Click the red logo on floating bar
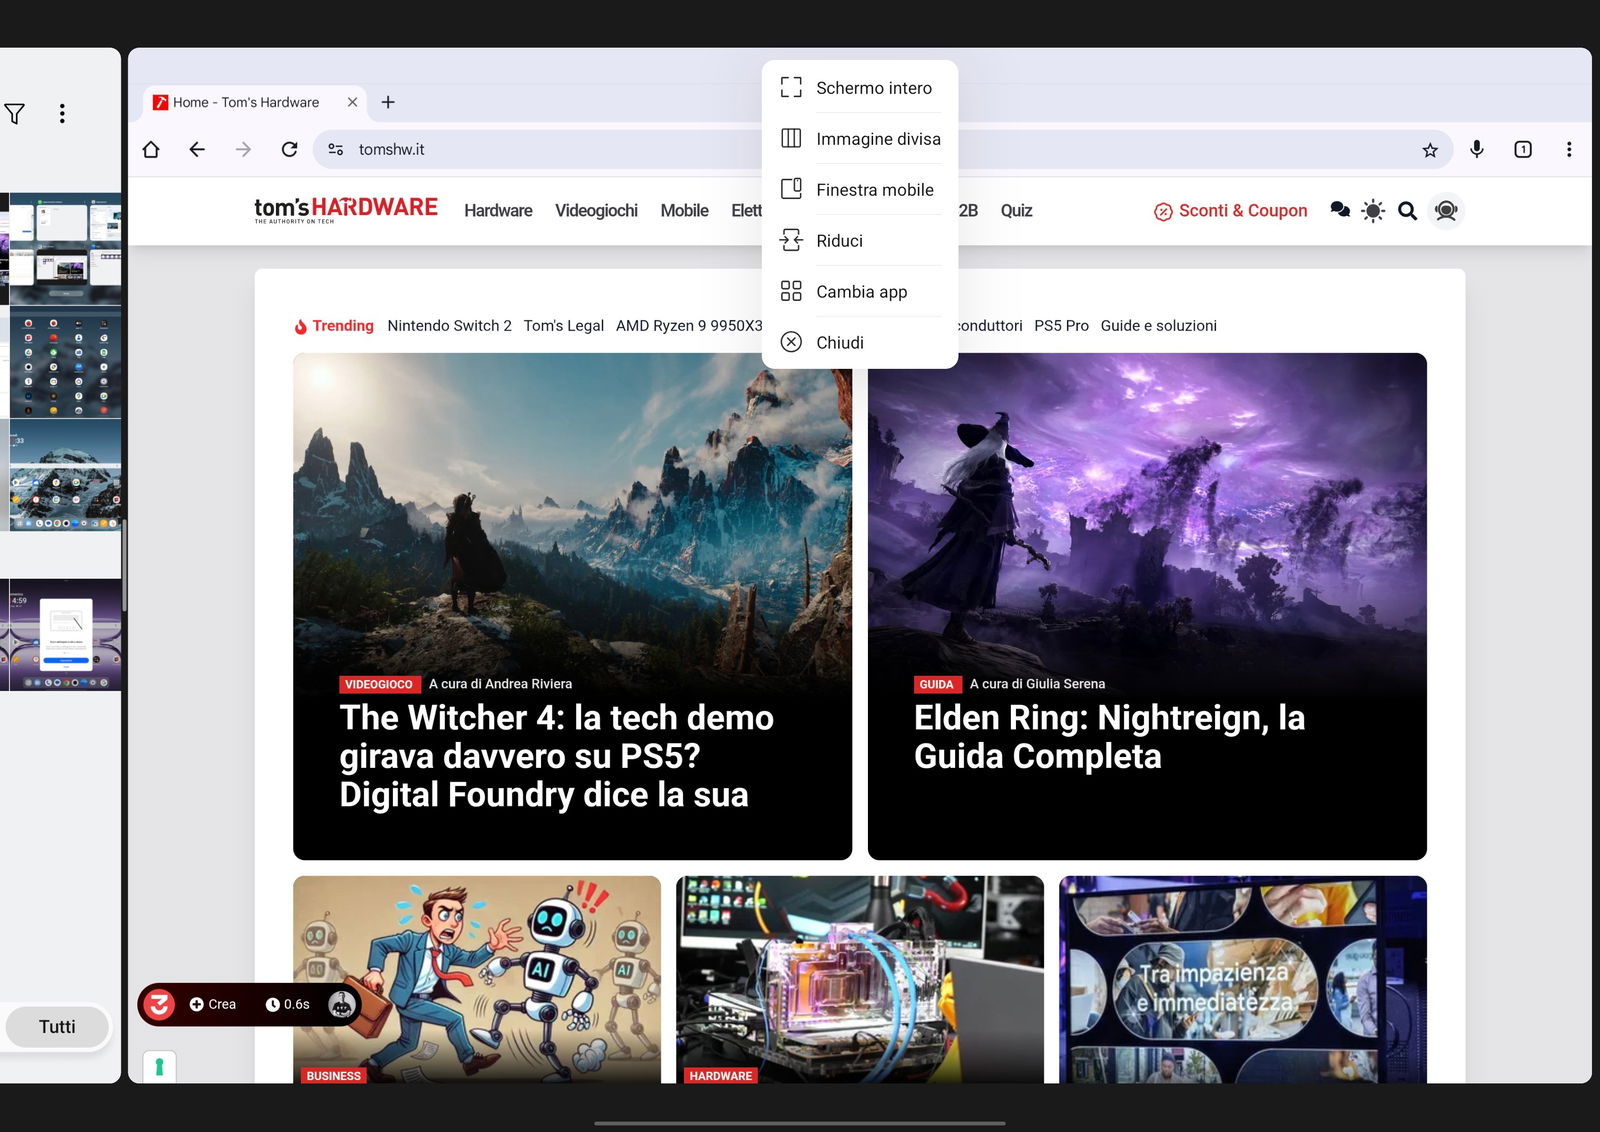1600x1132 pixels. [x=159, y=1004]
